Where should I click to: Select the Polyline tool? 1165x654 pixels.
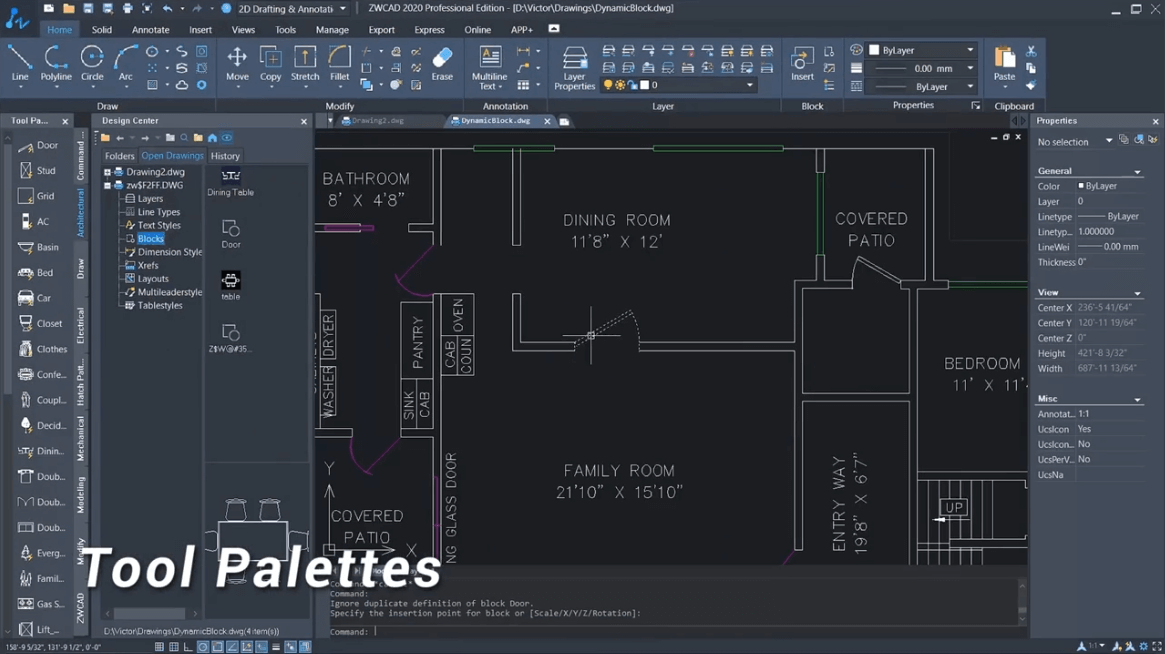pyautogui.click(x=56, y=64)
